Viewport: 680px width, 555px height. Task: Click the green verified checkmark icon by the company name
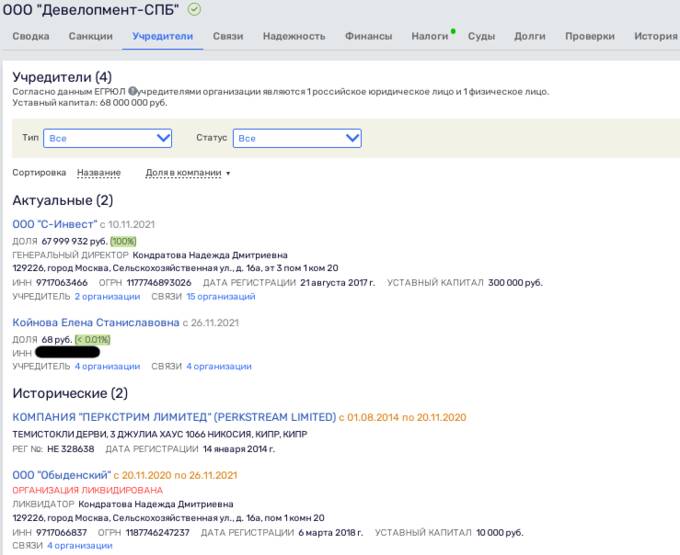pos(194,9)
